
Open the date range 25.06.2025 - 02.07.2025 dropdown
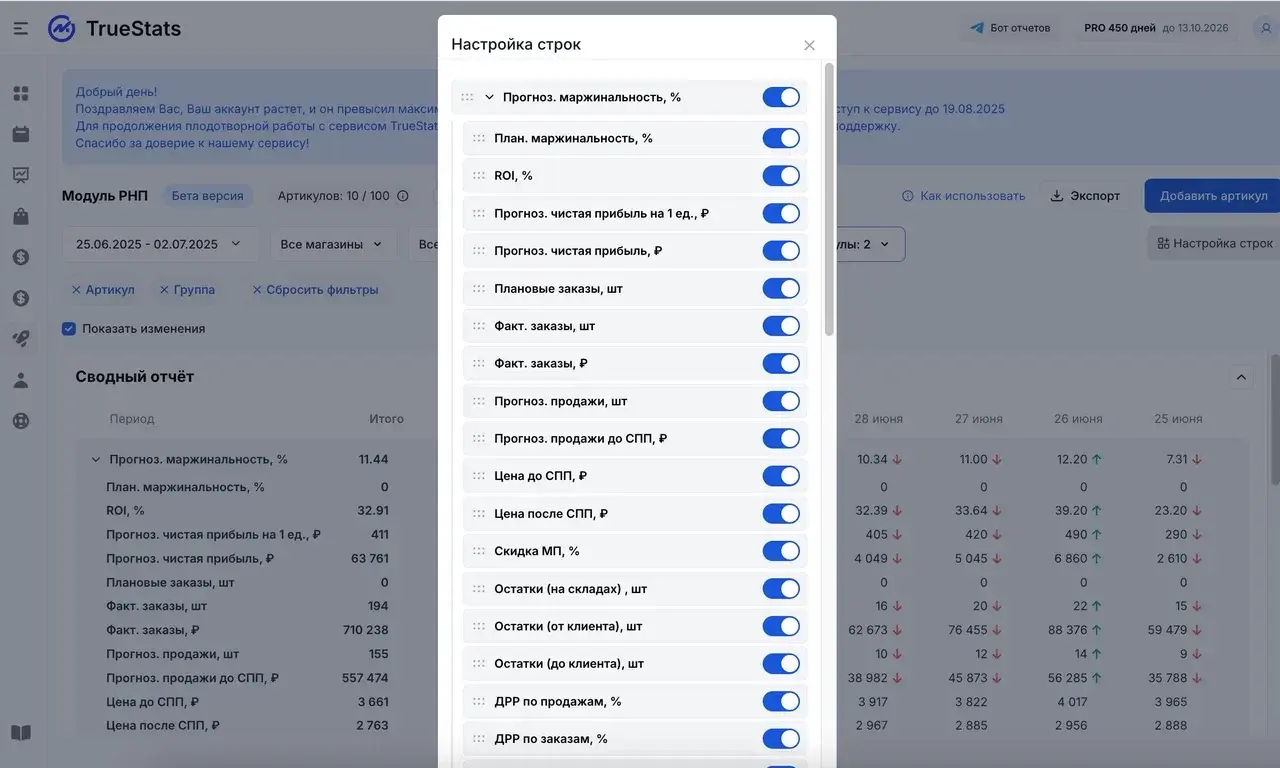(160, 244)
